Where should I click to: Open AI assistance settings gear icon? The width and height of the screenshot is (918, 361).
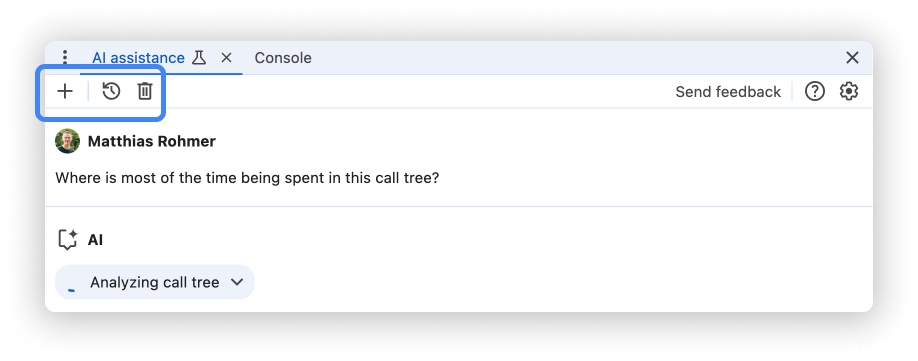(848, 91)
